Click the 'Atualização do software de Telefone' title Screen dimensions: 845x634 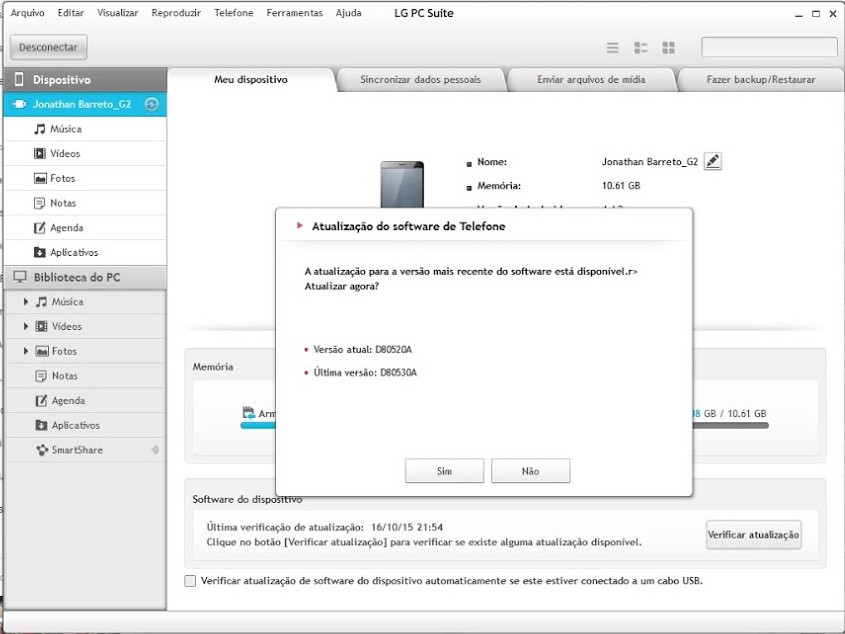(408, 226)
